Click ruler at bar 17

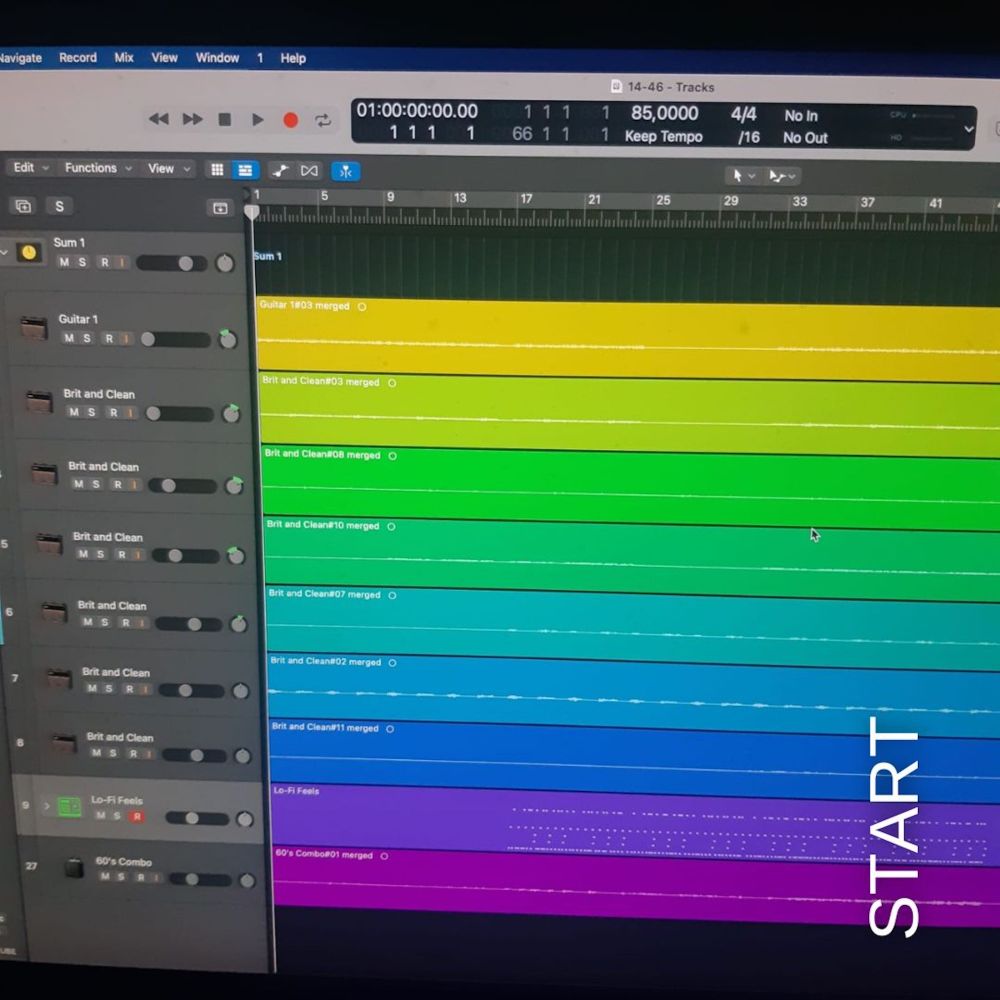525,199
